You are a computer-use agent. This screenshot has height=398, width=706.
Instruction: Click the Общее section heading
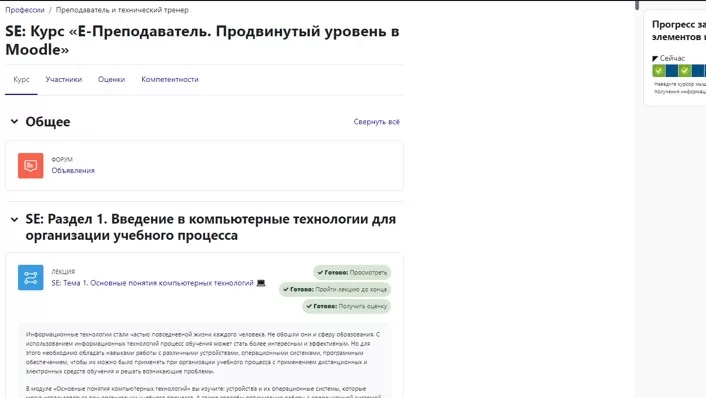pos(48,122)
